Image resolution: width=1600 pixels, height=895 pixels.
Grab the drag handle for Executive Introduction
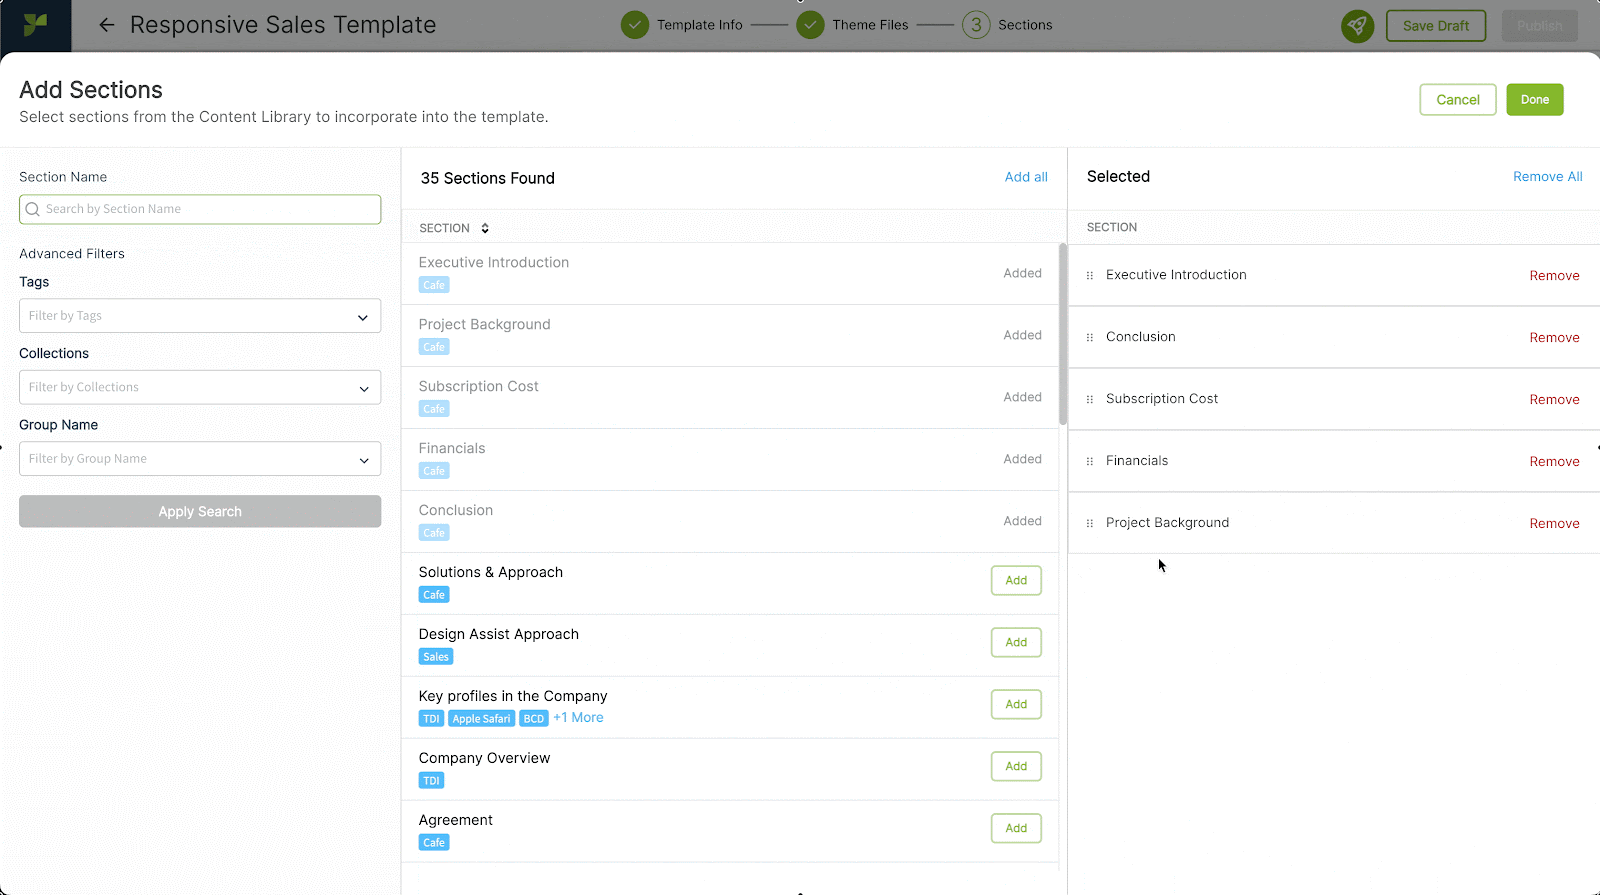pyautogui.click(x=1090, y=275)
